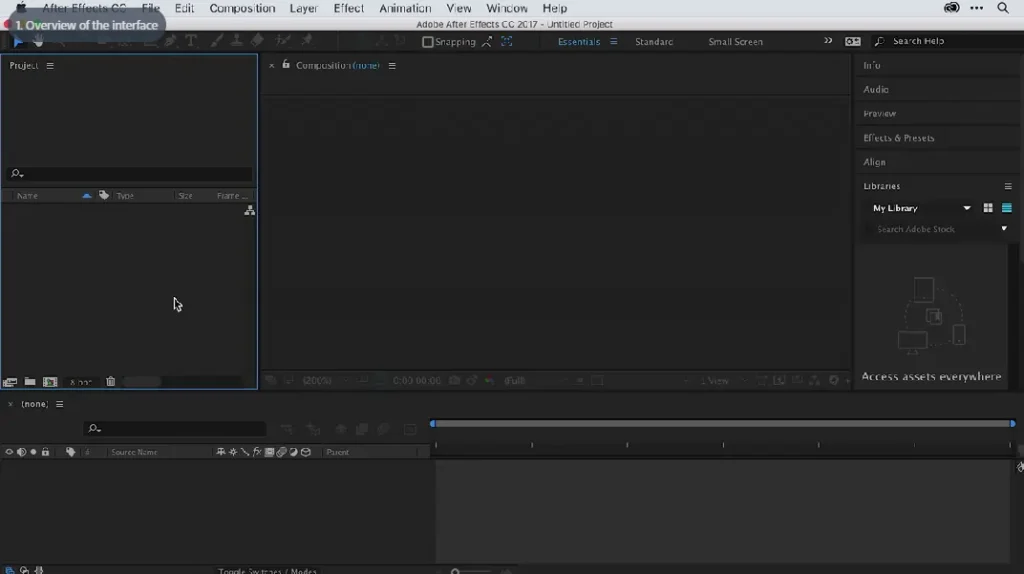Open the File menu
The height and width of the screenshot is (574, 1024).
(x=151, y=8)
